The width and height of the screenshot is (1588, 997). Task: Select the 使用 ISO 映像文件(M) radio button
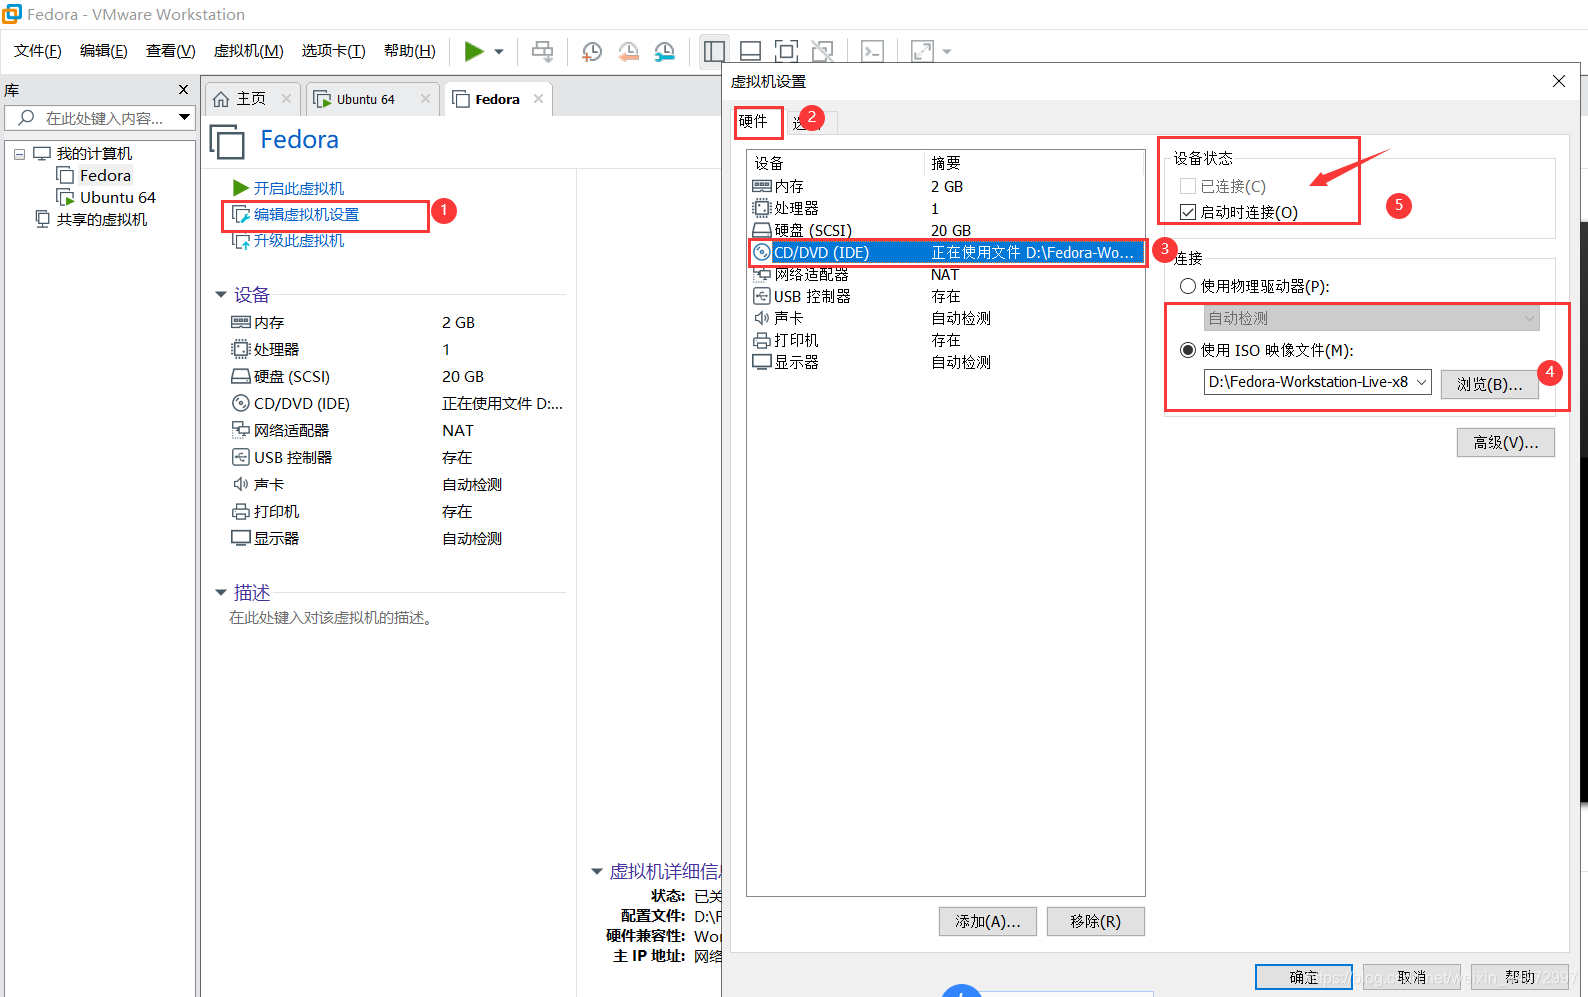pyautogui.click(x=1188, y=350)
